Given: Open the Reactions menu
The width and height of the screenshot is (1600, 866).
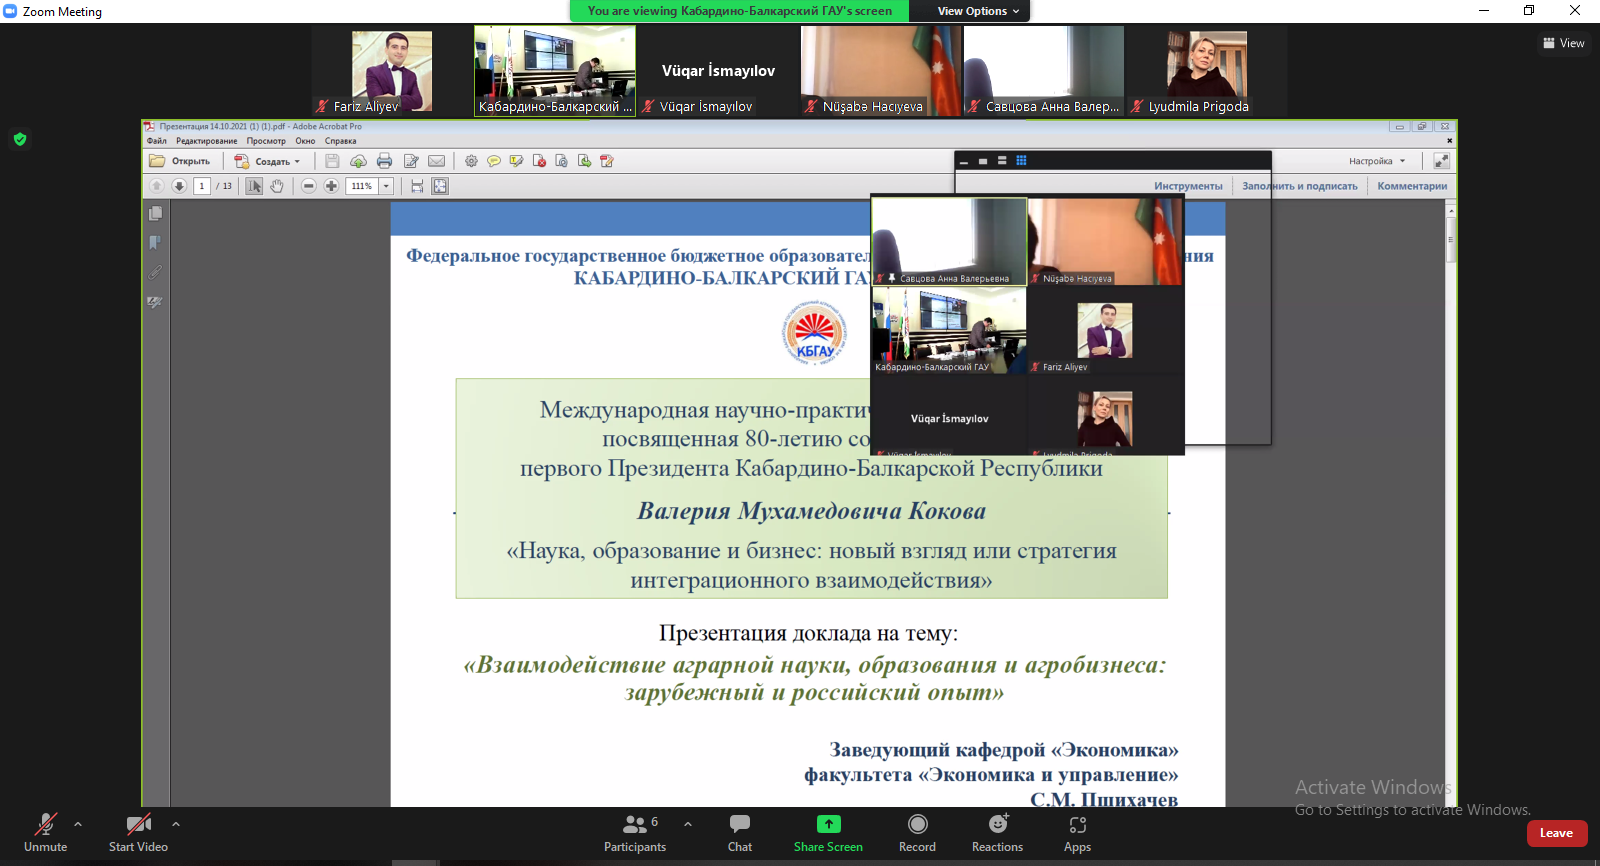Looking at the screenshot, I should [997, 832].
